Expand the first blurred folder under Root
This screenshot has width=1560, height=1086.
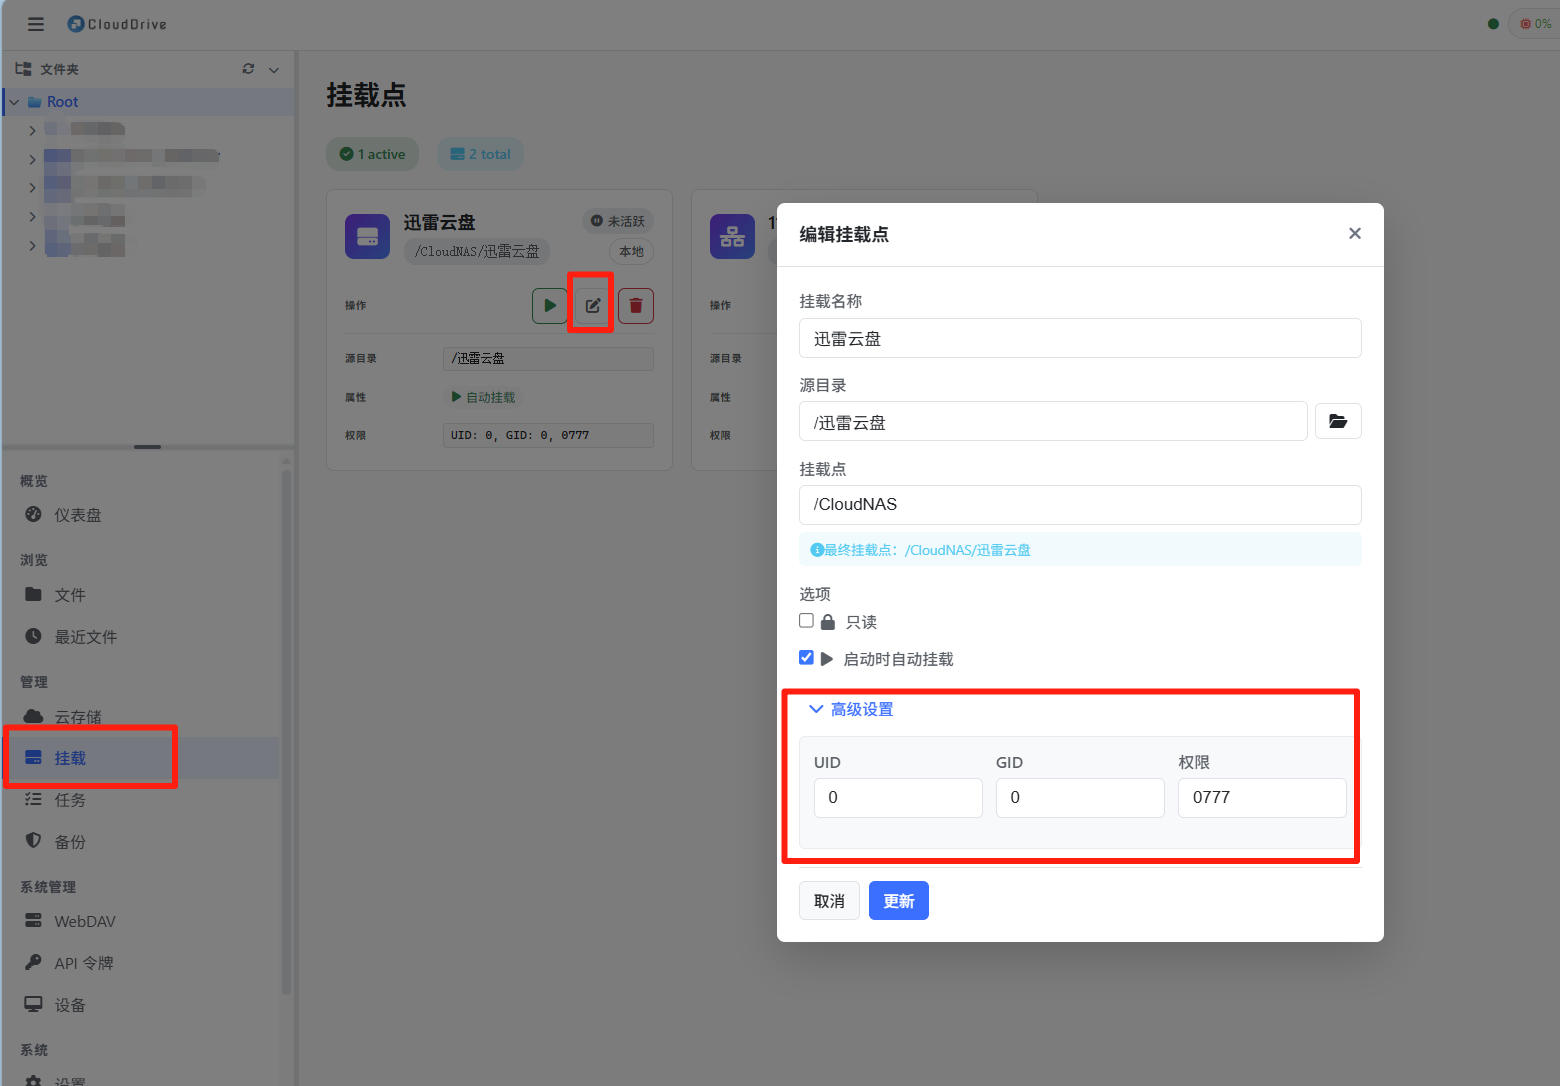32,130
